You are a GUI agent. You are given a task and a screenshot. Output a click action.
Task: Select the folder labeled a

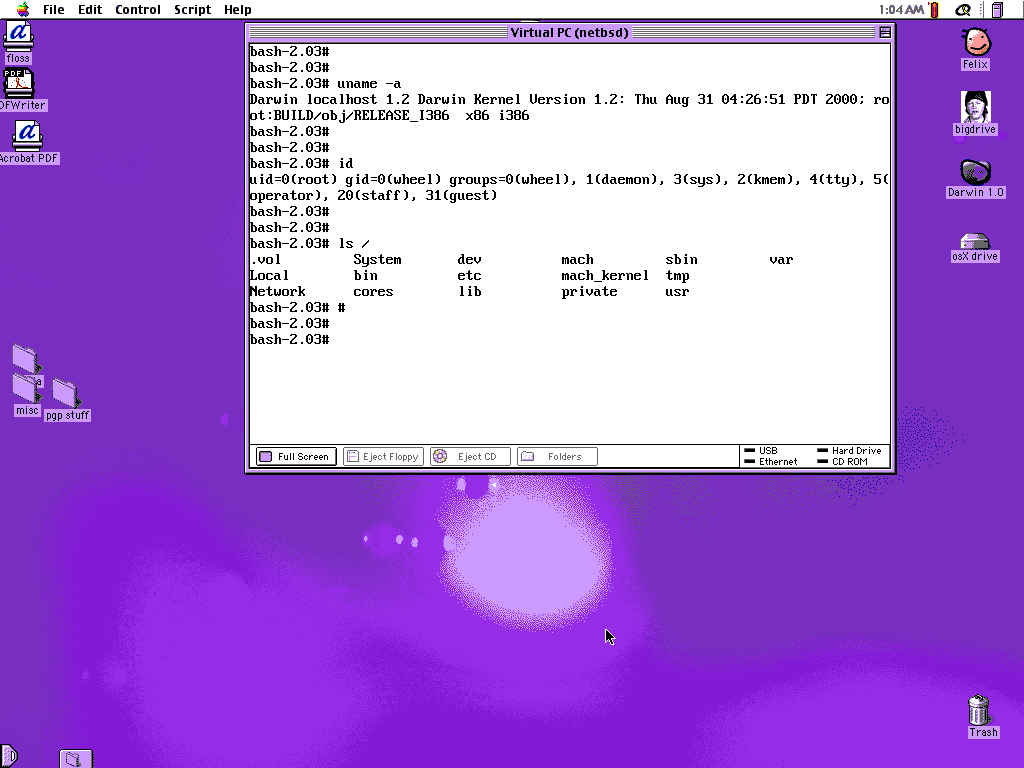27,359
